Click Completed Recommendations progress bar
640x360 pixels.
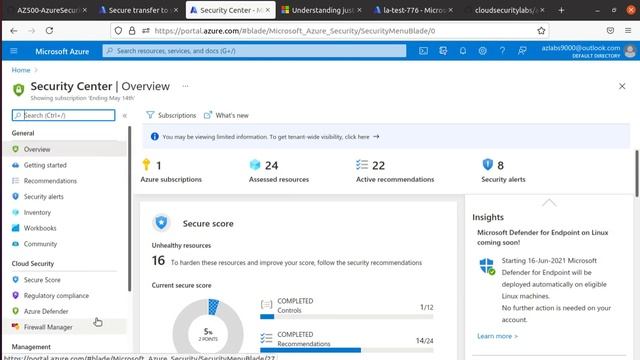point(347,350)
